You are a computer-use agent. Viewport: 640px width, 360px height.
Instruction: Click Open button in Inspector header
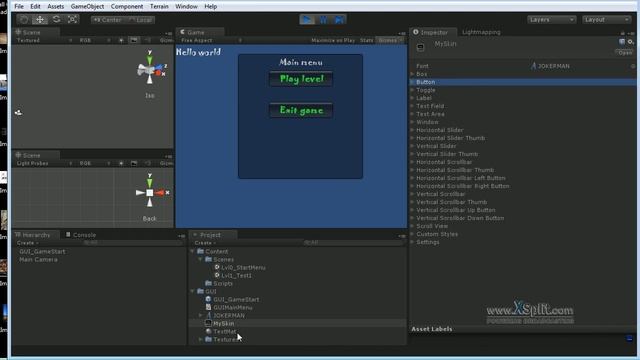click(x=624, y=53)
